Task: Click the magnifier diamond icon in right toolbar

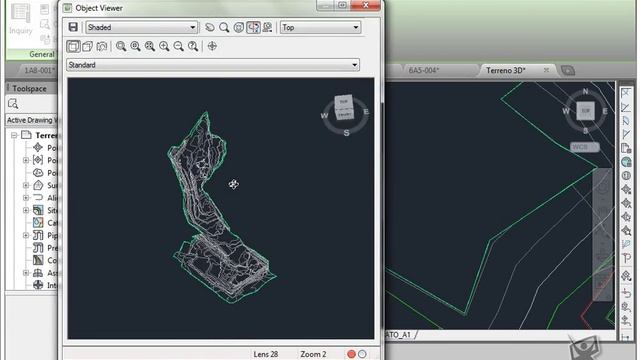Action: [626, 231]
